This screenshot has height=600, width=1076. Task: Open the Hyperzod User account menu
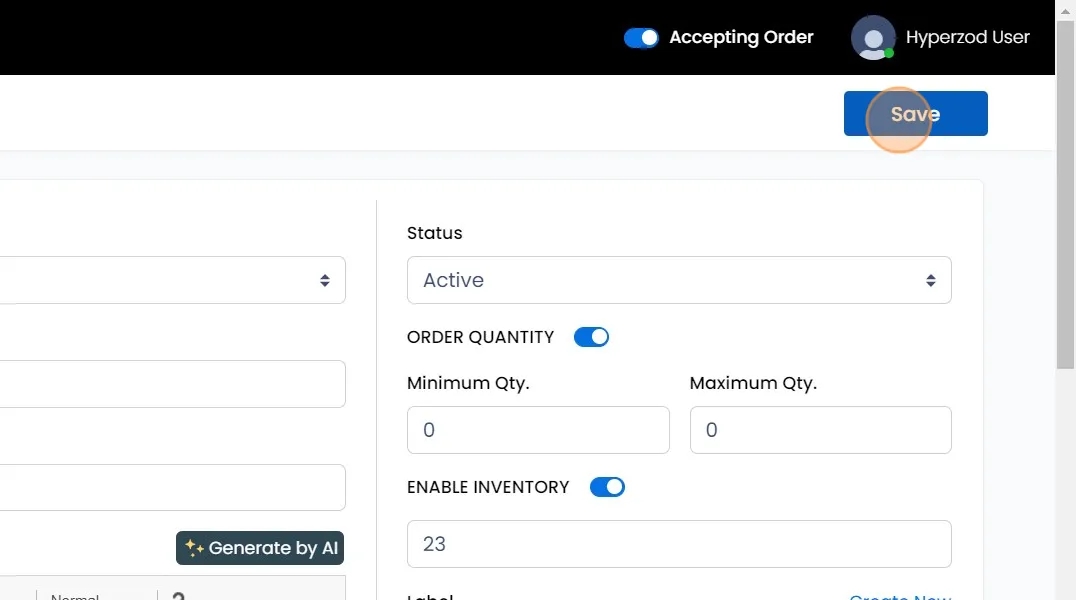967,38
